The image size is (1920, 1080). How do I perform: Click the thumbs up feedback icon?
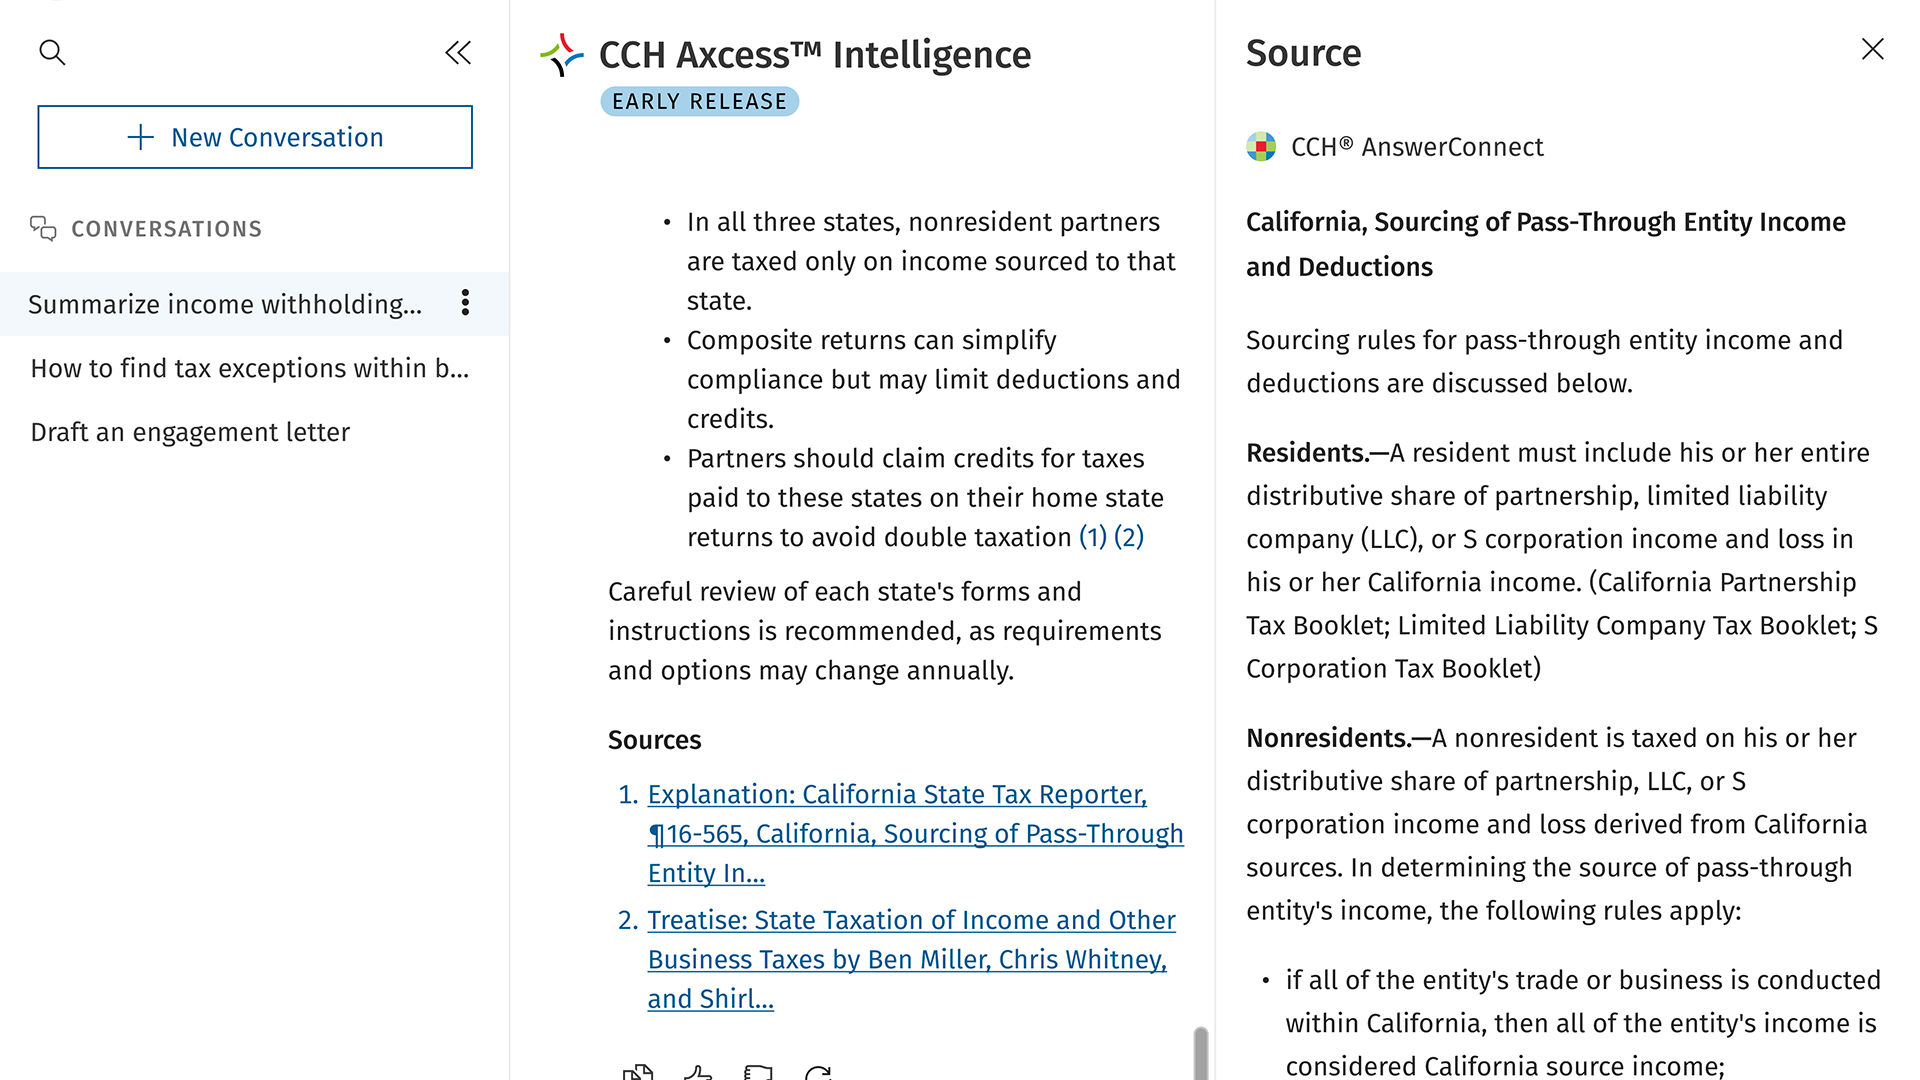(x=698, y=1073)
